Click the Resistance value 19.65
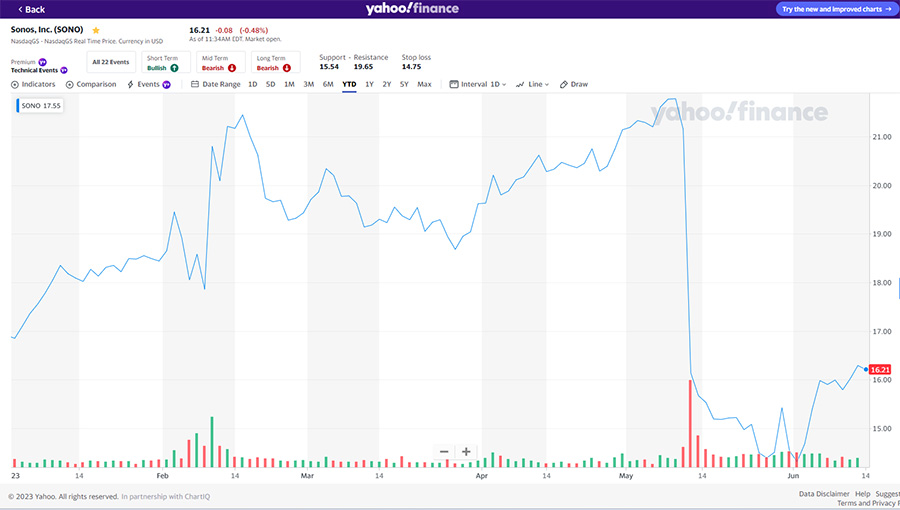 (x=363, y=67)
